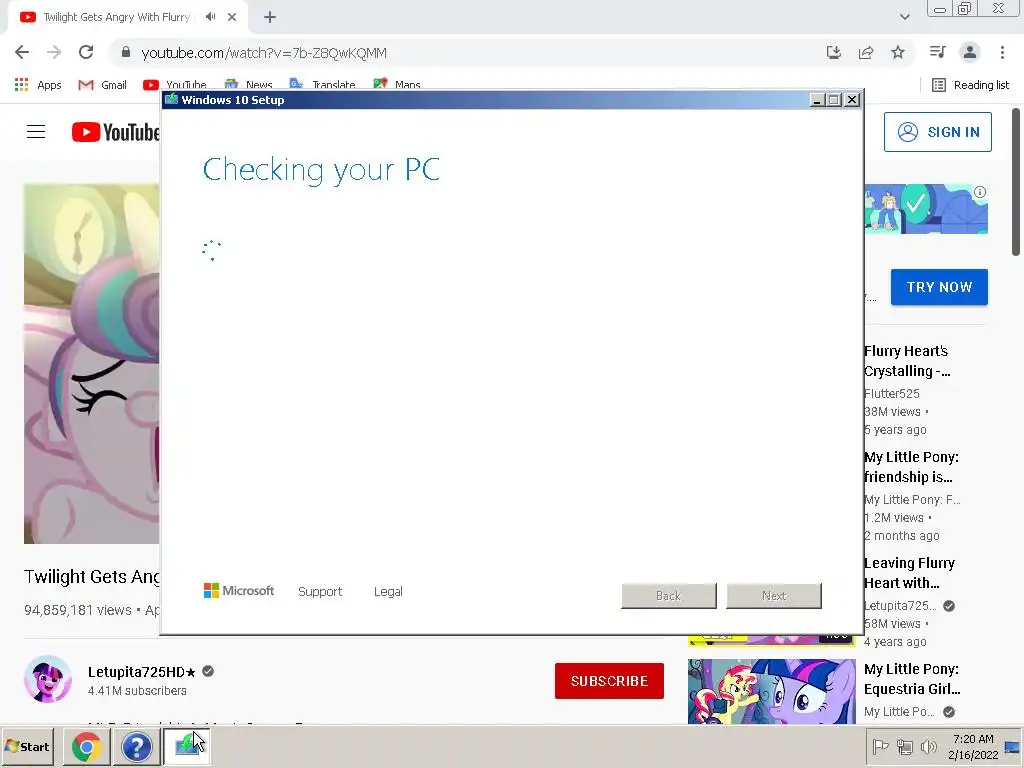Open Chrome's three-dot menu
The height and width of the screenshot is (768, 1024).
coord(1002,52)
